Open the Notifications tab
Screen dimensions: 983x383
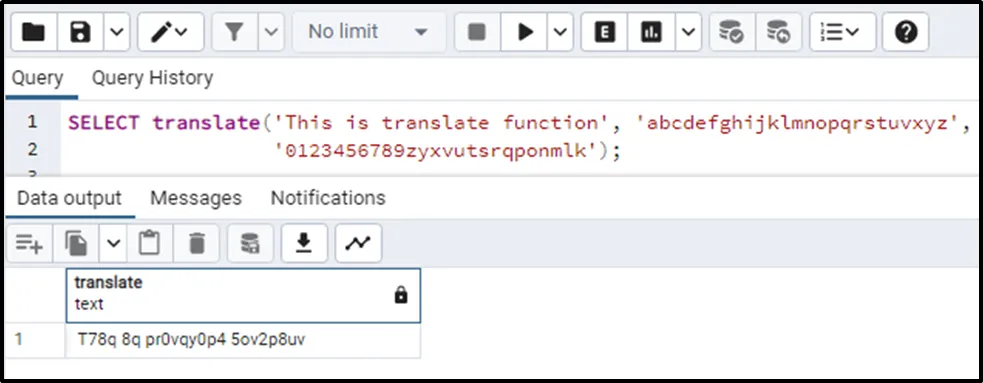tap(328, 198)
